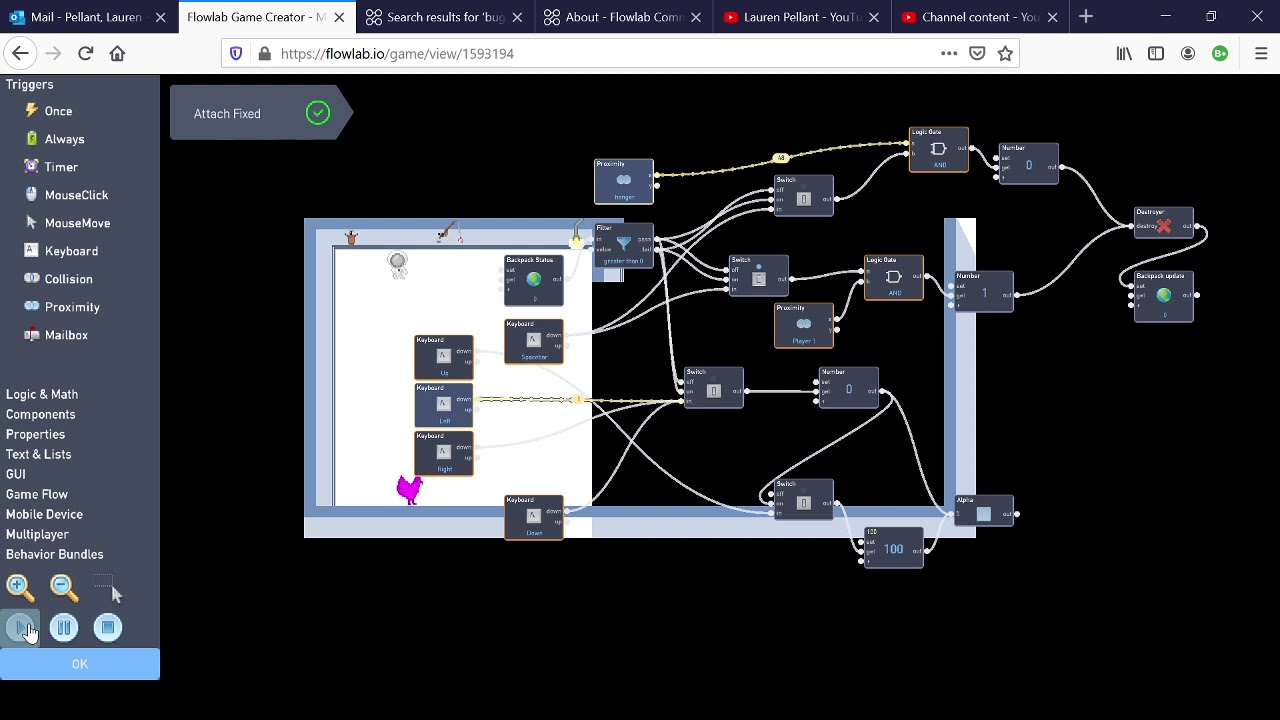Click the Attach Fixed checkmark

(x=318, y=113)
